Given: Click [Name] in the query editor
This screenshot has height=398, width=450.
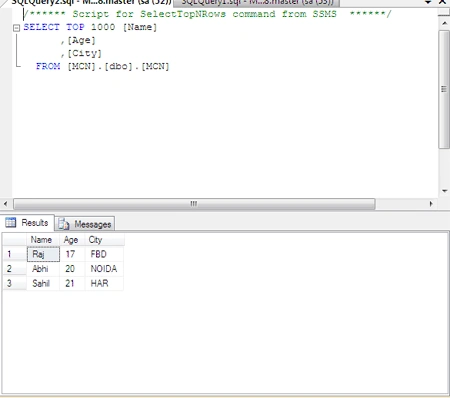Looking at the screenshot, I should coord(140,27).
